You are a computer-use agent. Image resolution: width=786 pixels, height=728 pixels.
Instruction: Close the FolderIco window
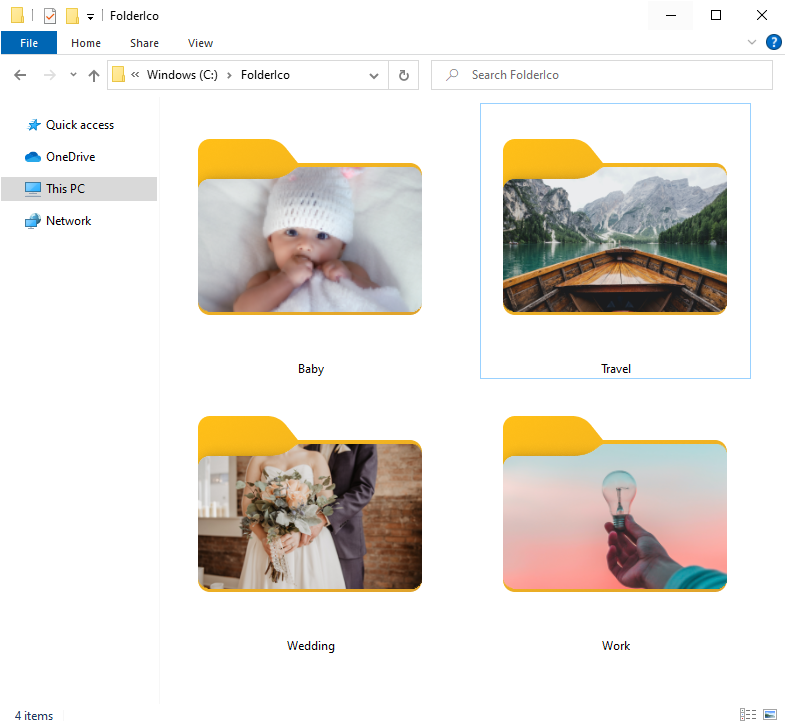pos(761,16)
